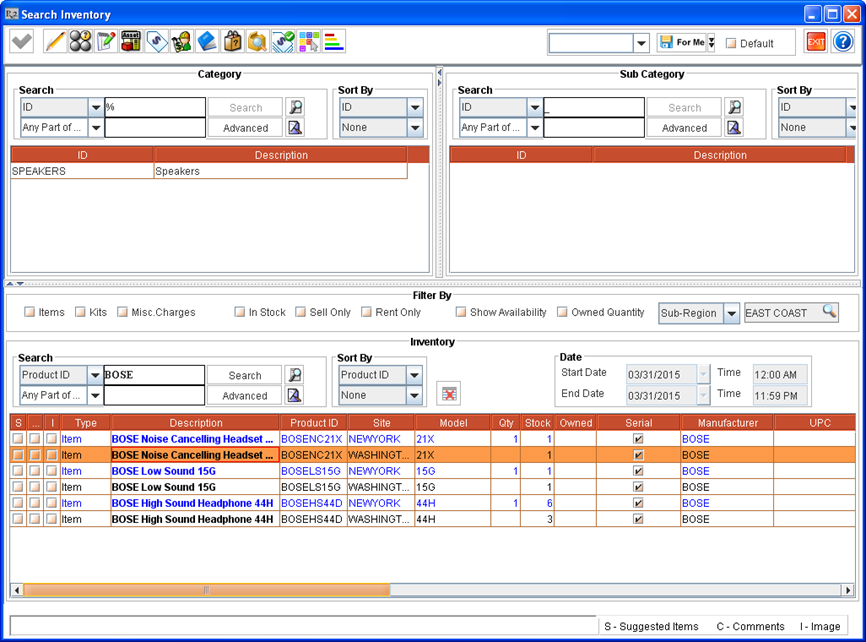Click the red X clear icon in Inventory
This screenshot has height=642, width=866.
pyautogui.click(x=449, y=394)
